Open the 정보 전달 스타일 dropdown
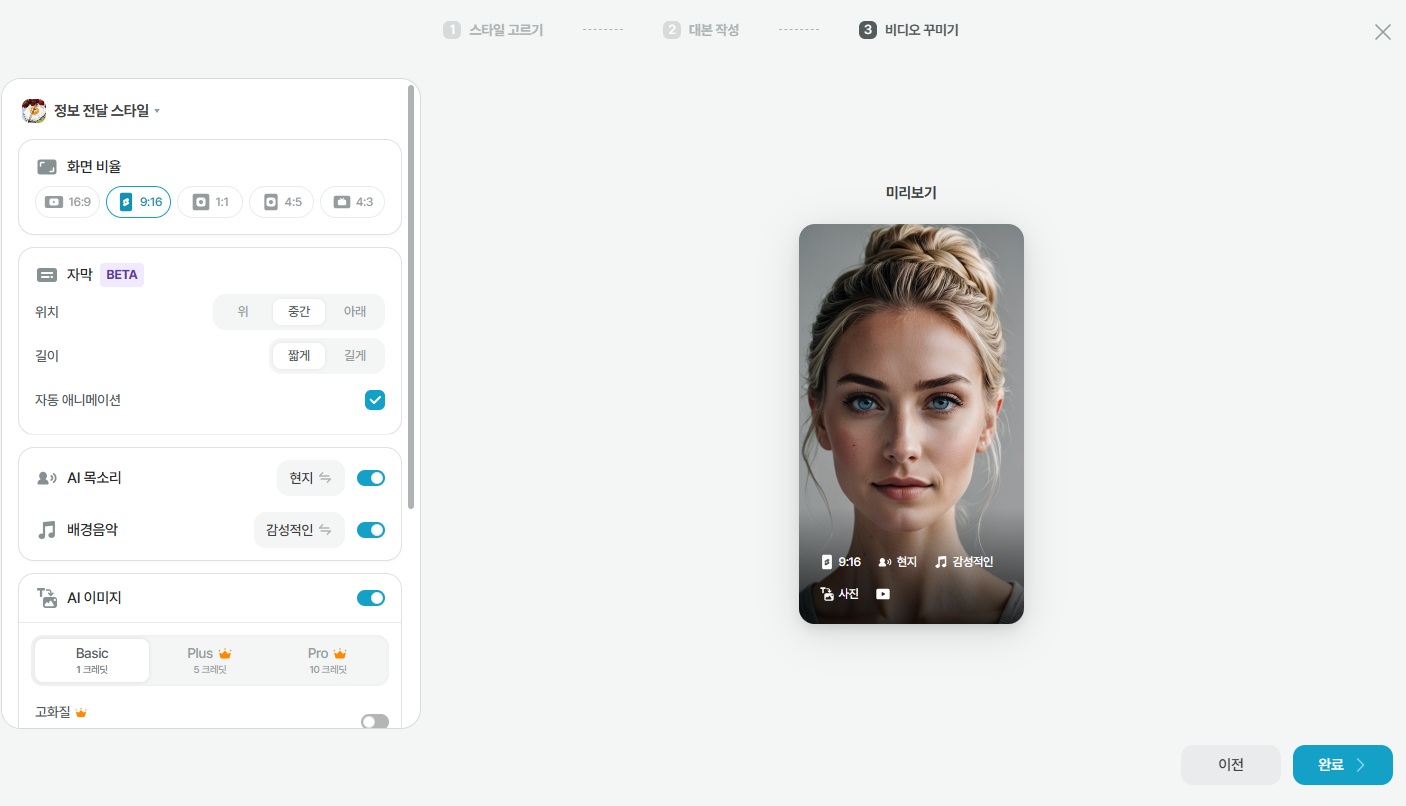This screenshot has height=806, width=1406. click(x=107, y=111)
